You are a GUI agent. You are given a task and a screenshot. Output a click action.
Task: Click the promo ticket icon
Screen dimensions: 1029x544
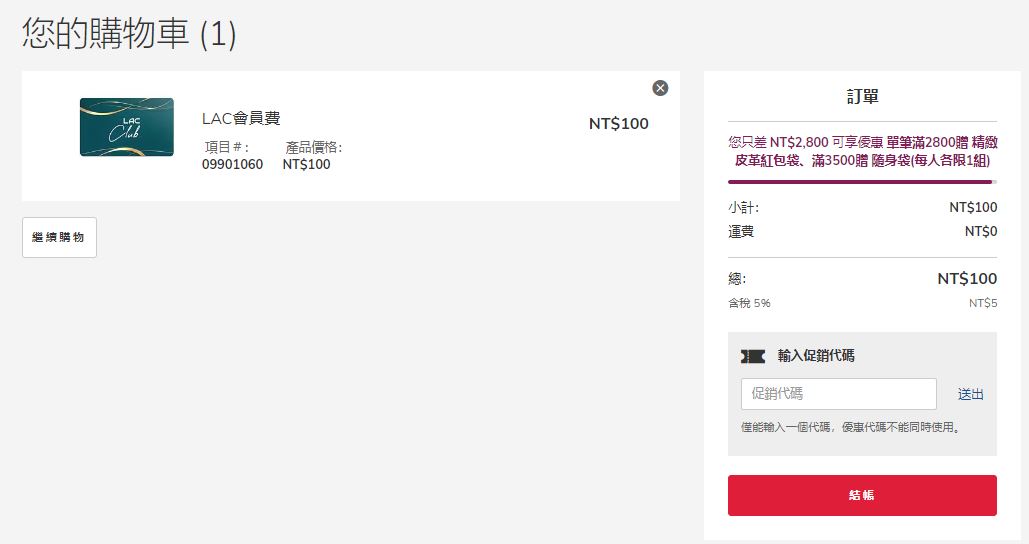[x=753, y=356]
